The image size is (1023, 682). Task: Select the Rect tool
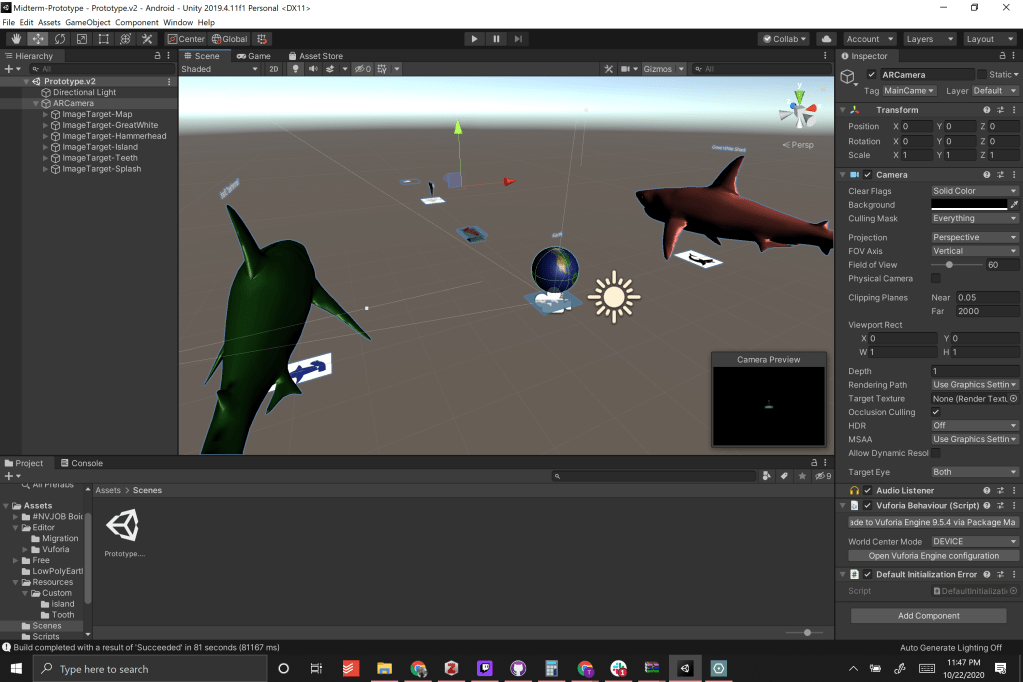point(104,39)
